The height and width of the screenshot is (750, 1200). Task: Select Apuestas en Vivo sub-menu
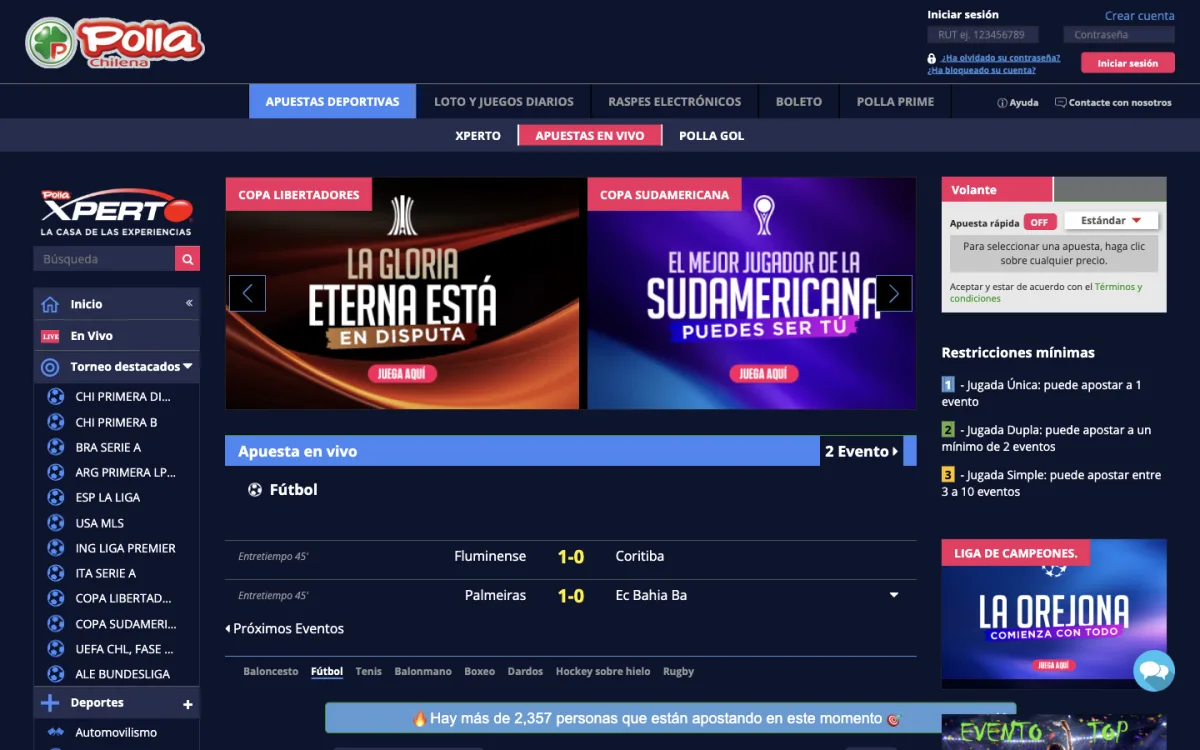coord(590,136)
